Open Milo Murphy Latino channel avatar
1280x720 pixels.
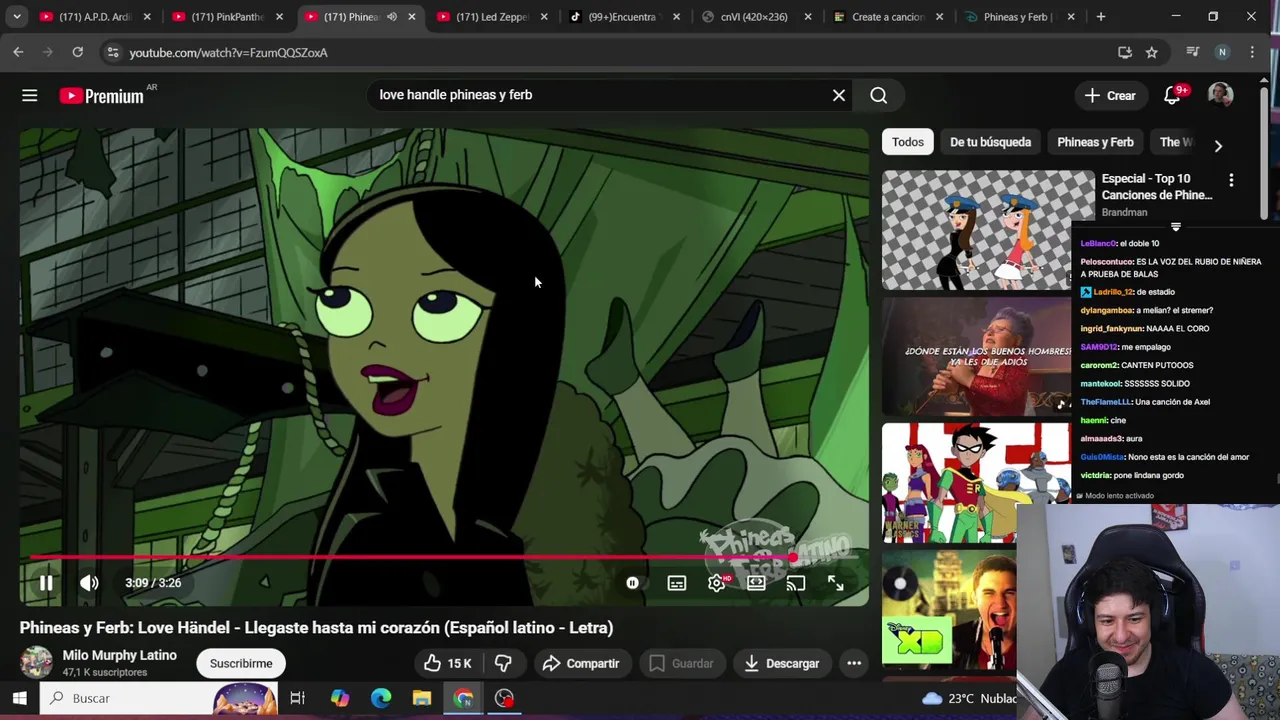pos(37,662)
